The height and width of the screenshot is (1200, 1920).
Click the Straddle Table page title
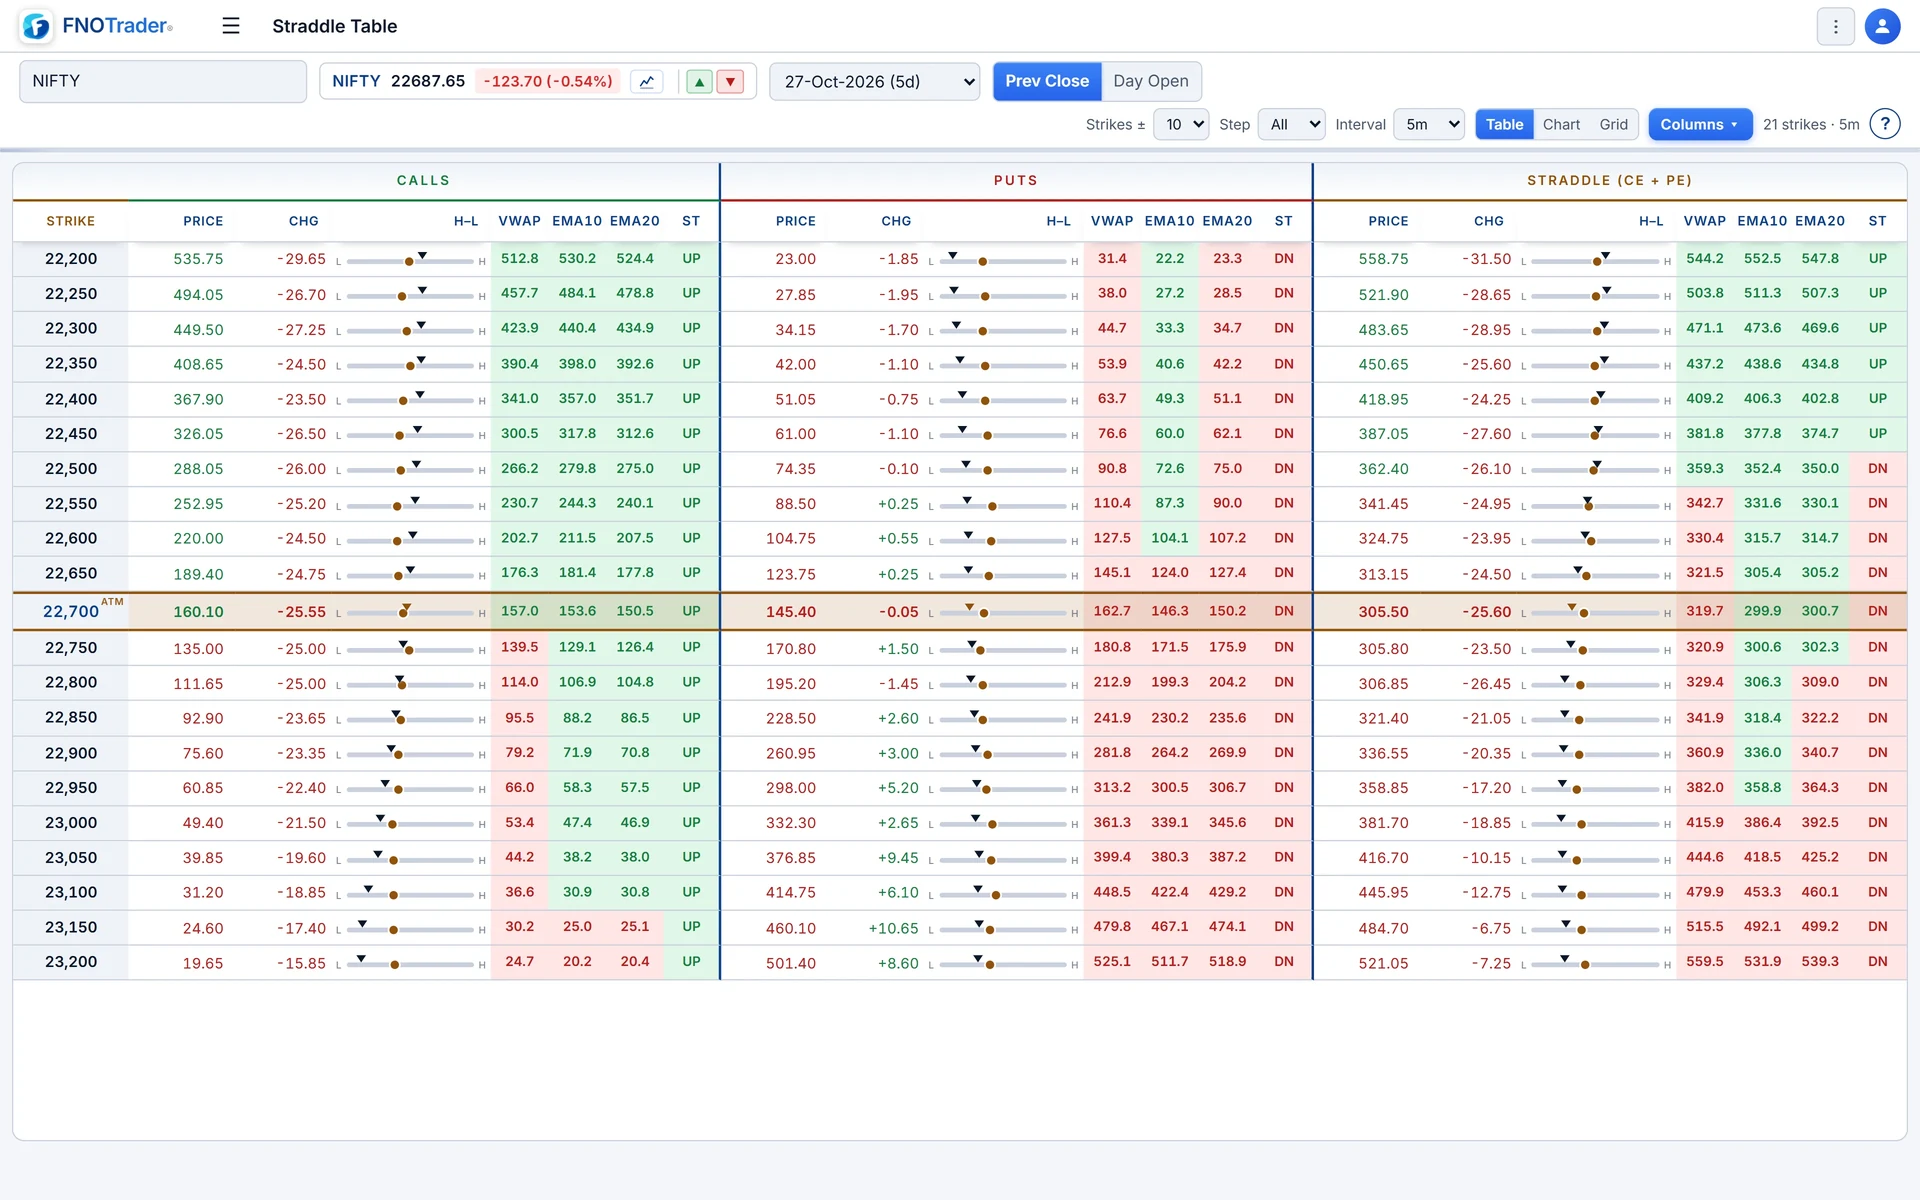pyautogui.click(x=335, y=26)
